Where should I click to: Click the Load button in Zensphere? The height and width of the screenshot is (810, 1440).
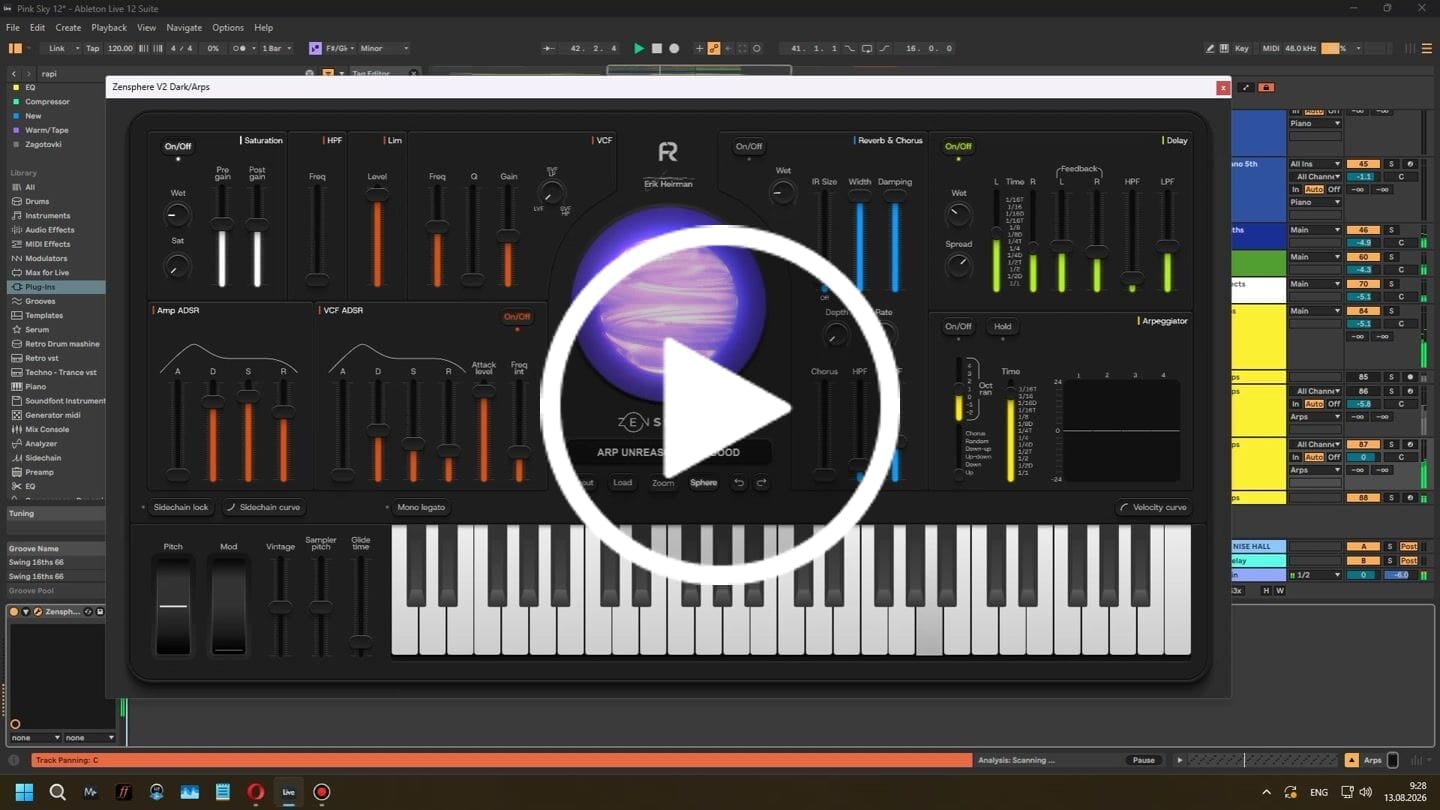[622, 483]
